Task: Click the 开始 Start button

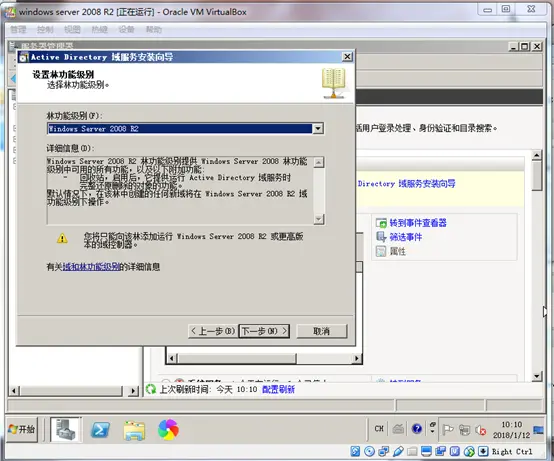Action: coord(22,429)
